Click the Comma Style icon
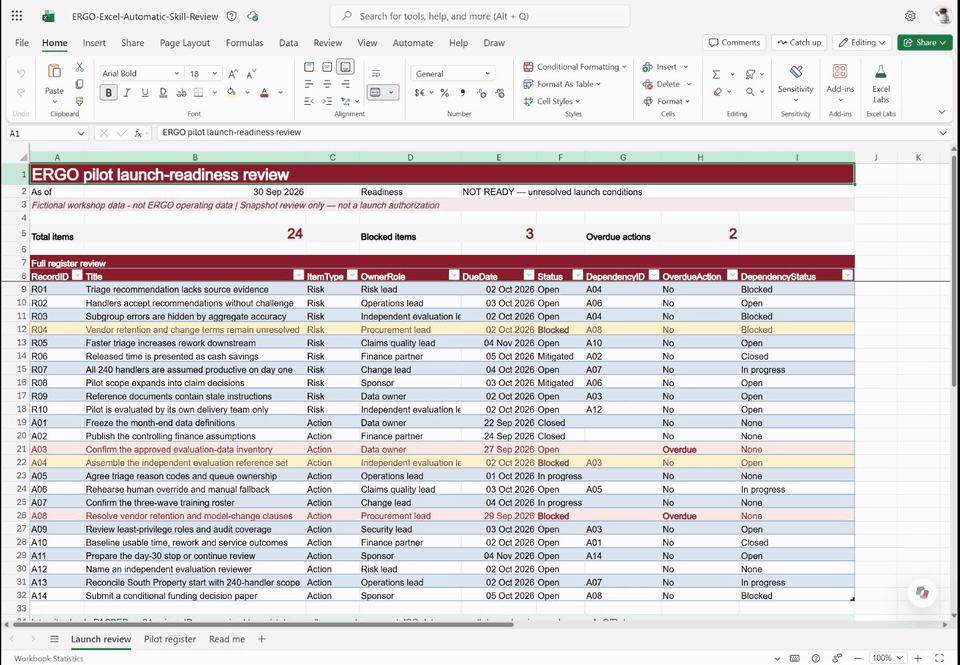 463,92
